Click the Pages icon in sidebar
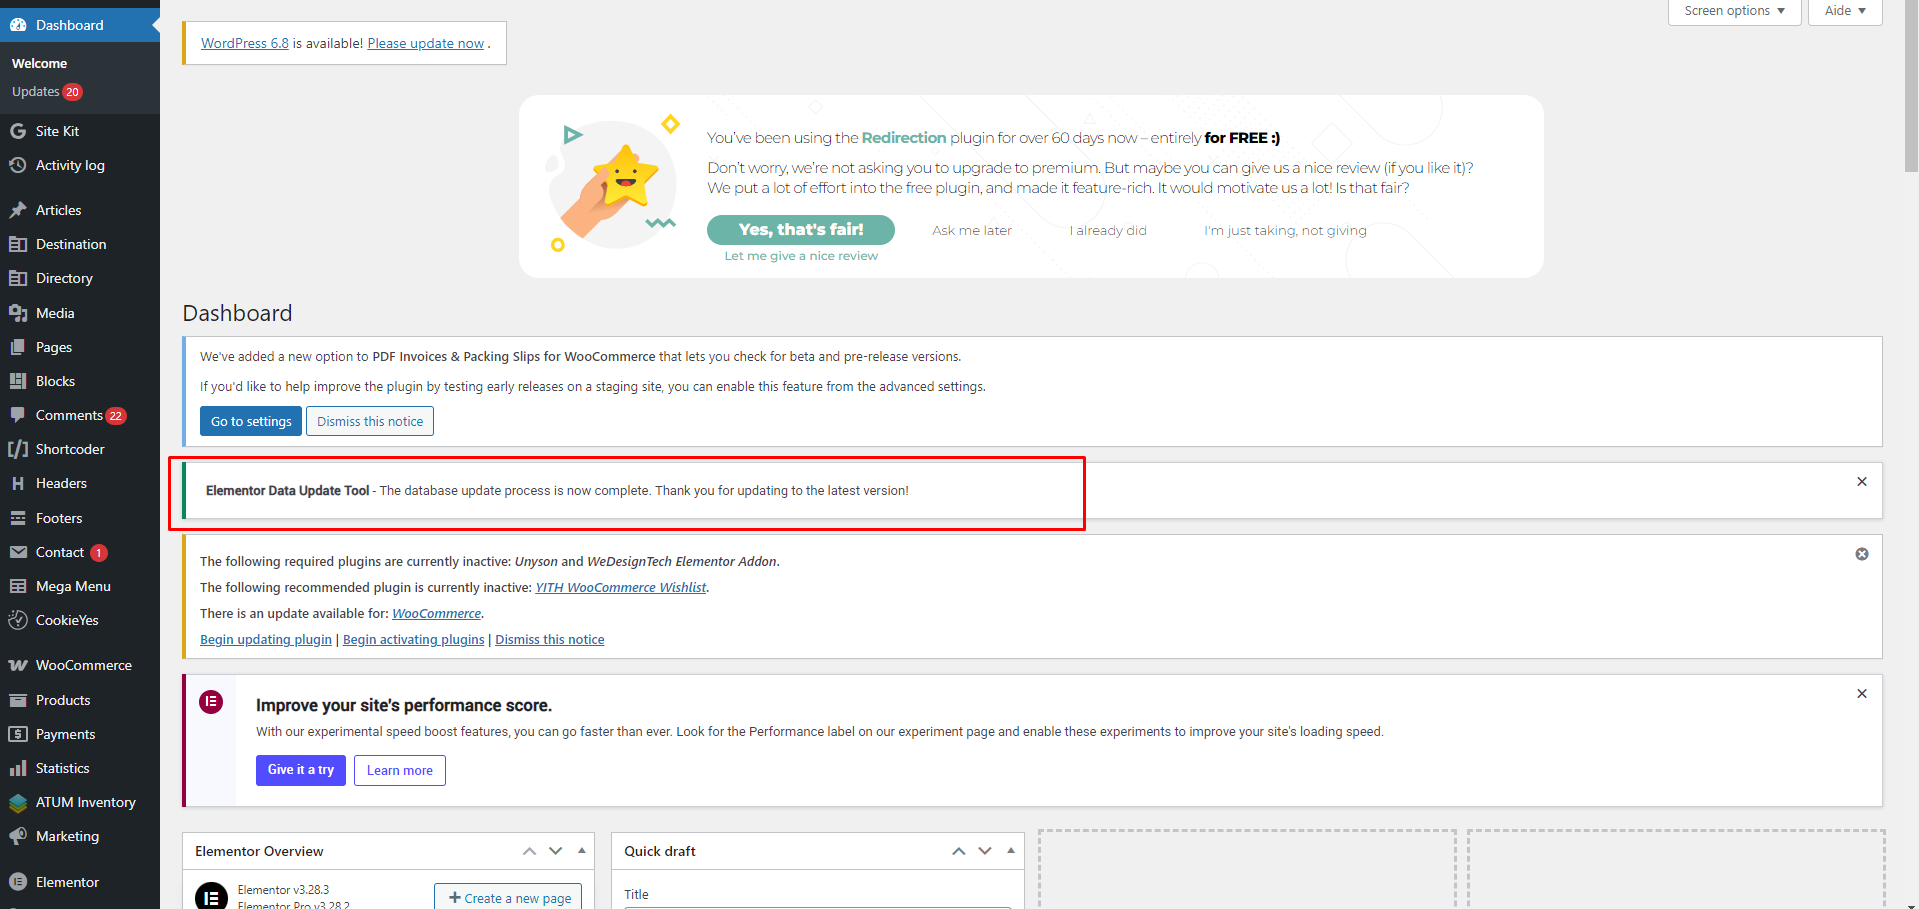 coord(18,347)
